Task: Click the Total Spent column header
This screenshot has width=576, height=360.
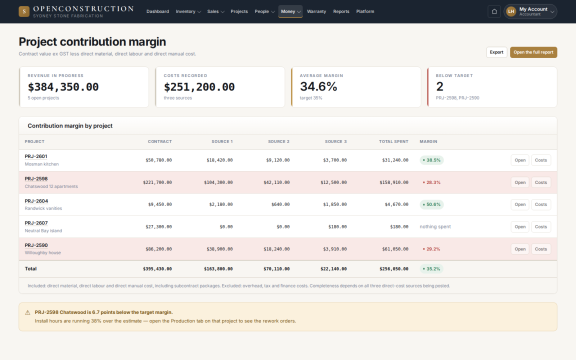Action: pos(393,141)
